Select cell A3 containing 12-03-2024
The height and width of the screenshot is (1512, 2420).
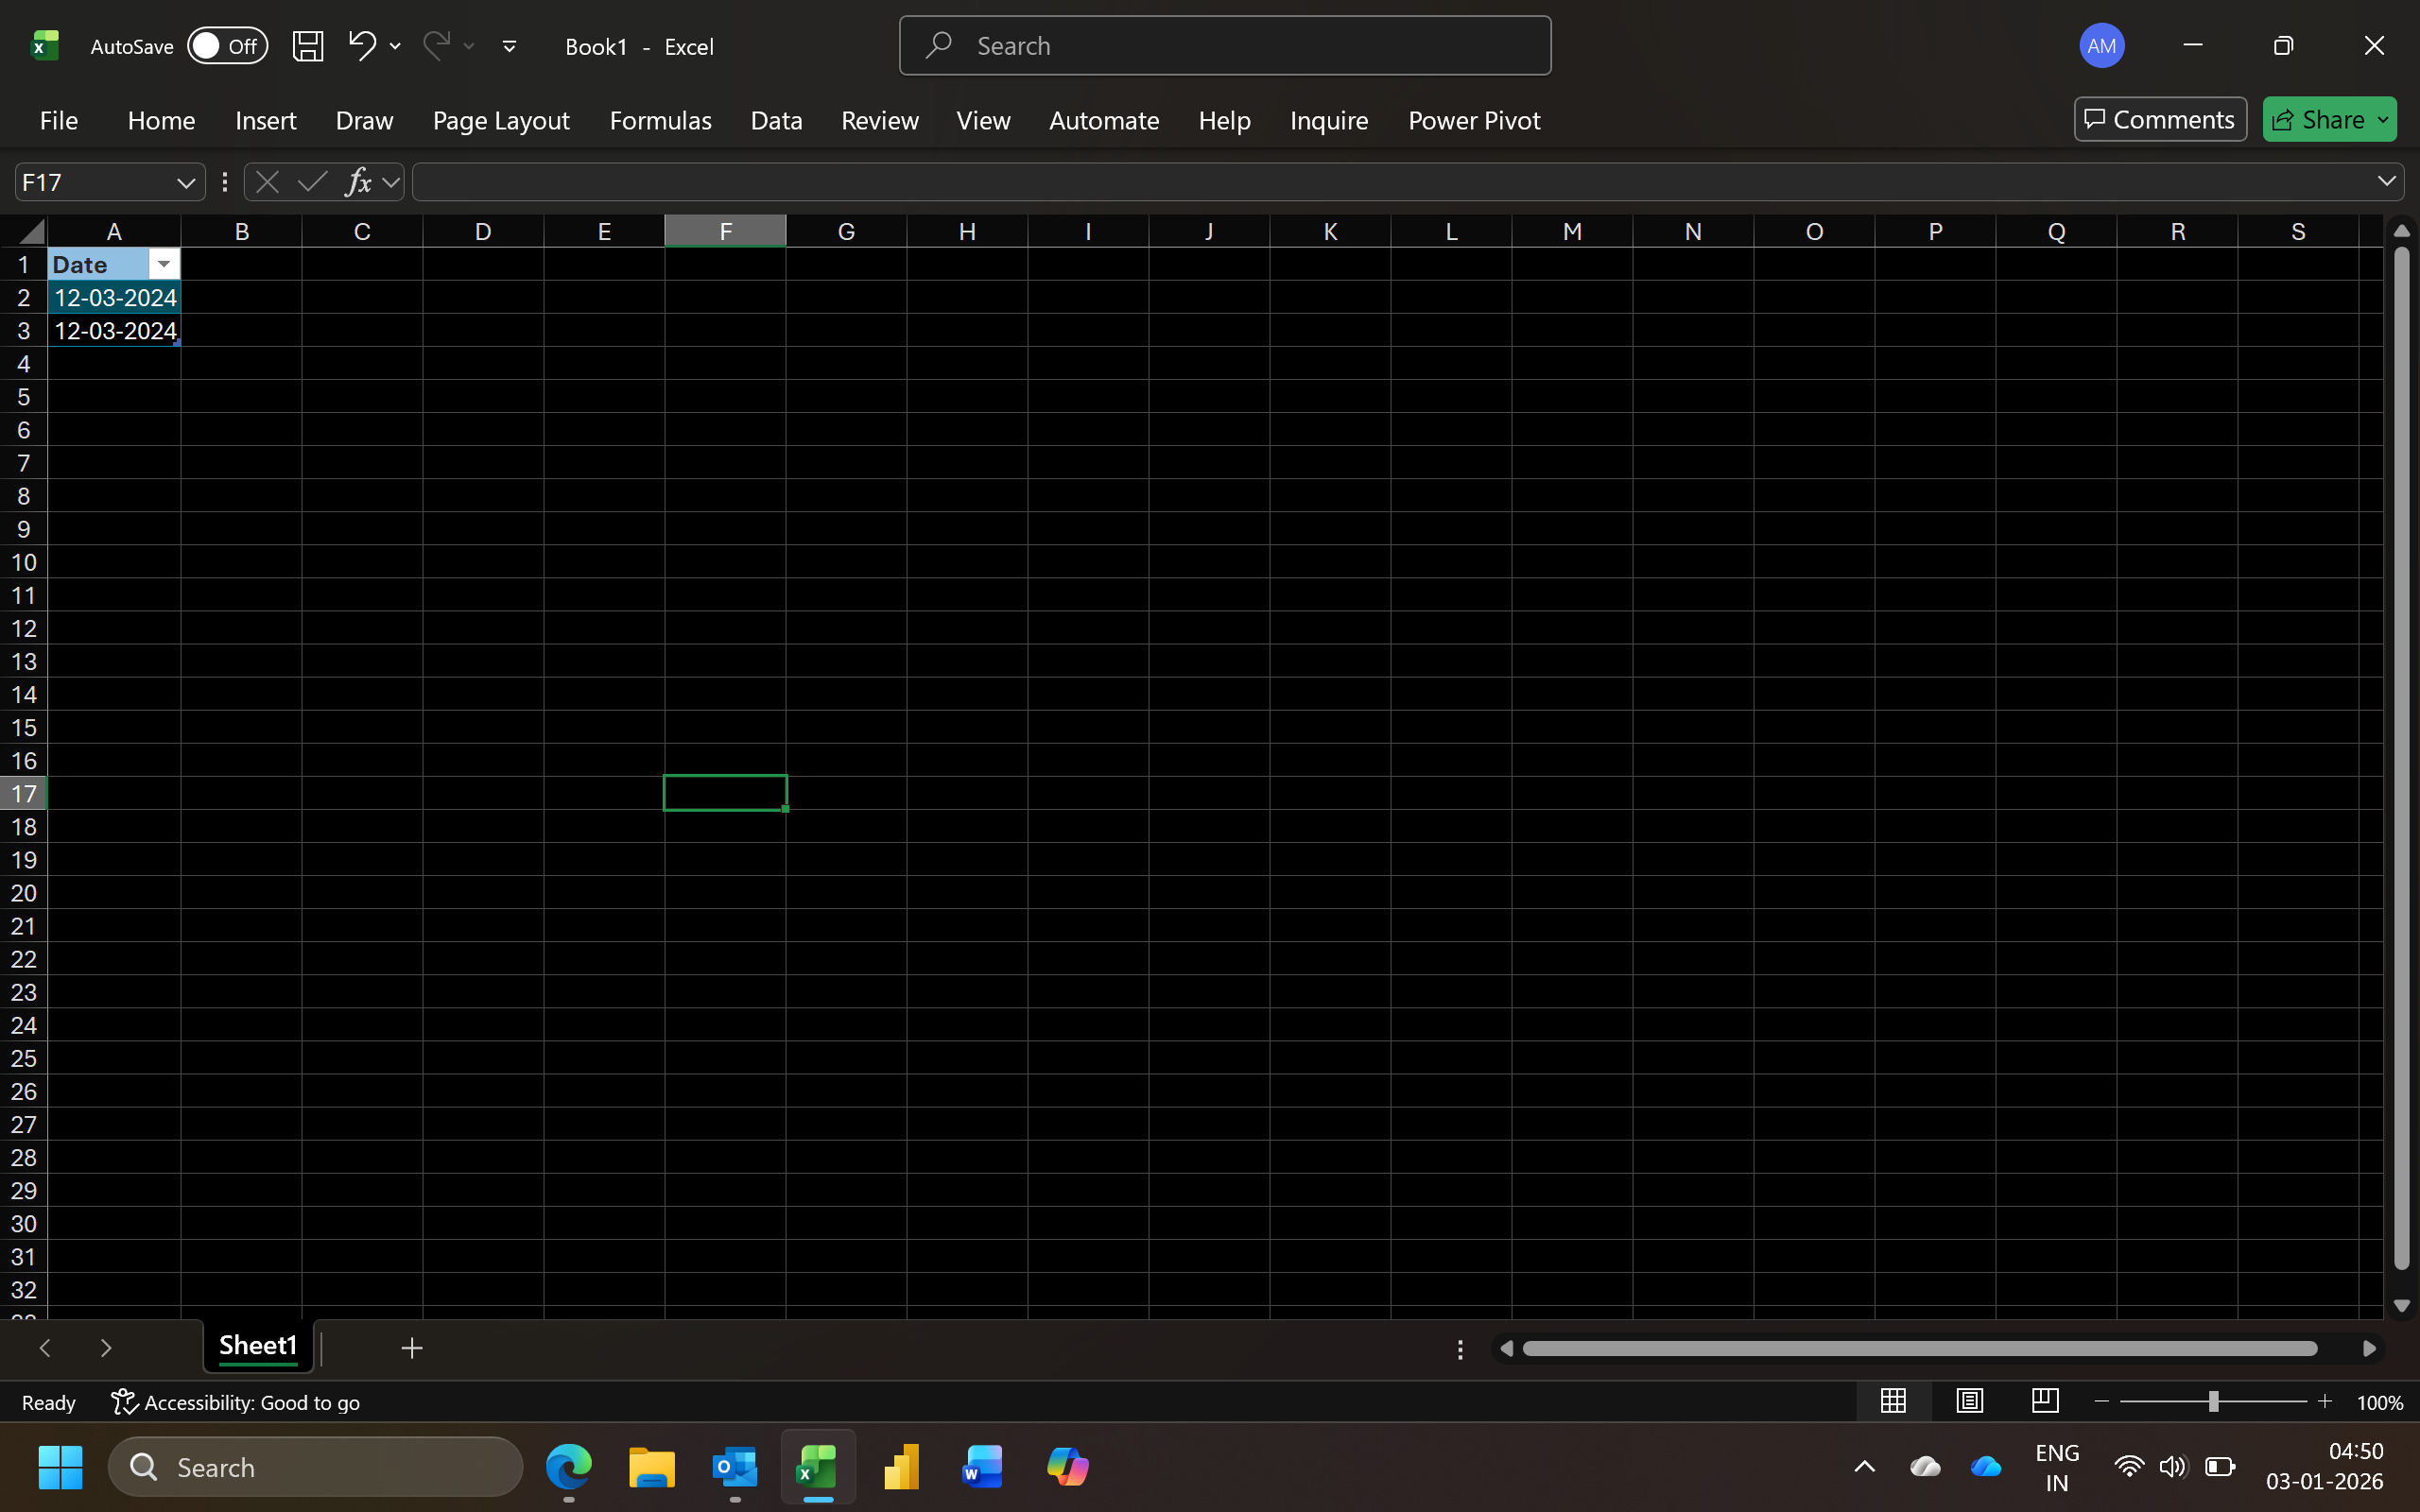[114, 331]
